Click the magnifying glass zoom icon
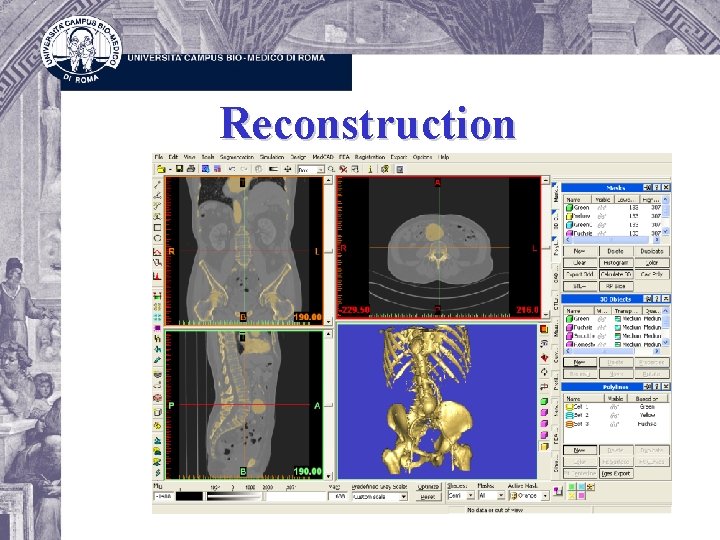The height and width of the screenshot is (540, 720). (x=331, y=169)
